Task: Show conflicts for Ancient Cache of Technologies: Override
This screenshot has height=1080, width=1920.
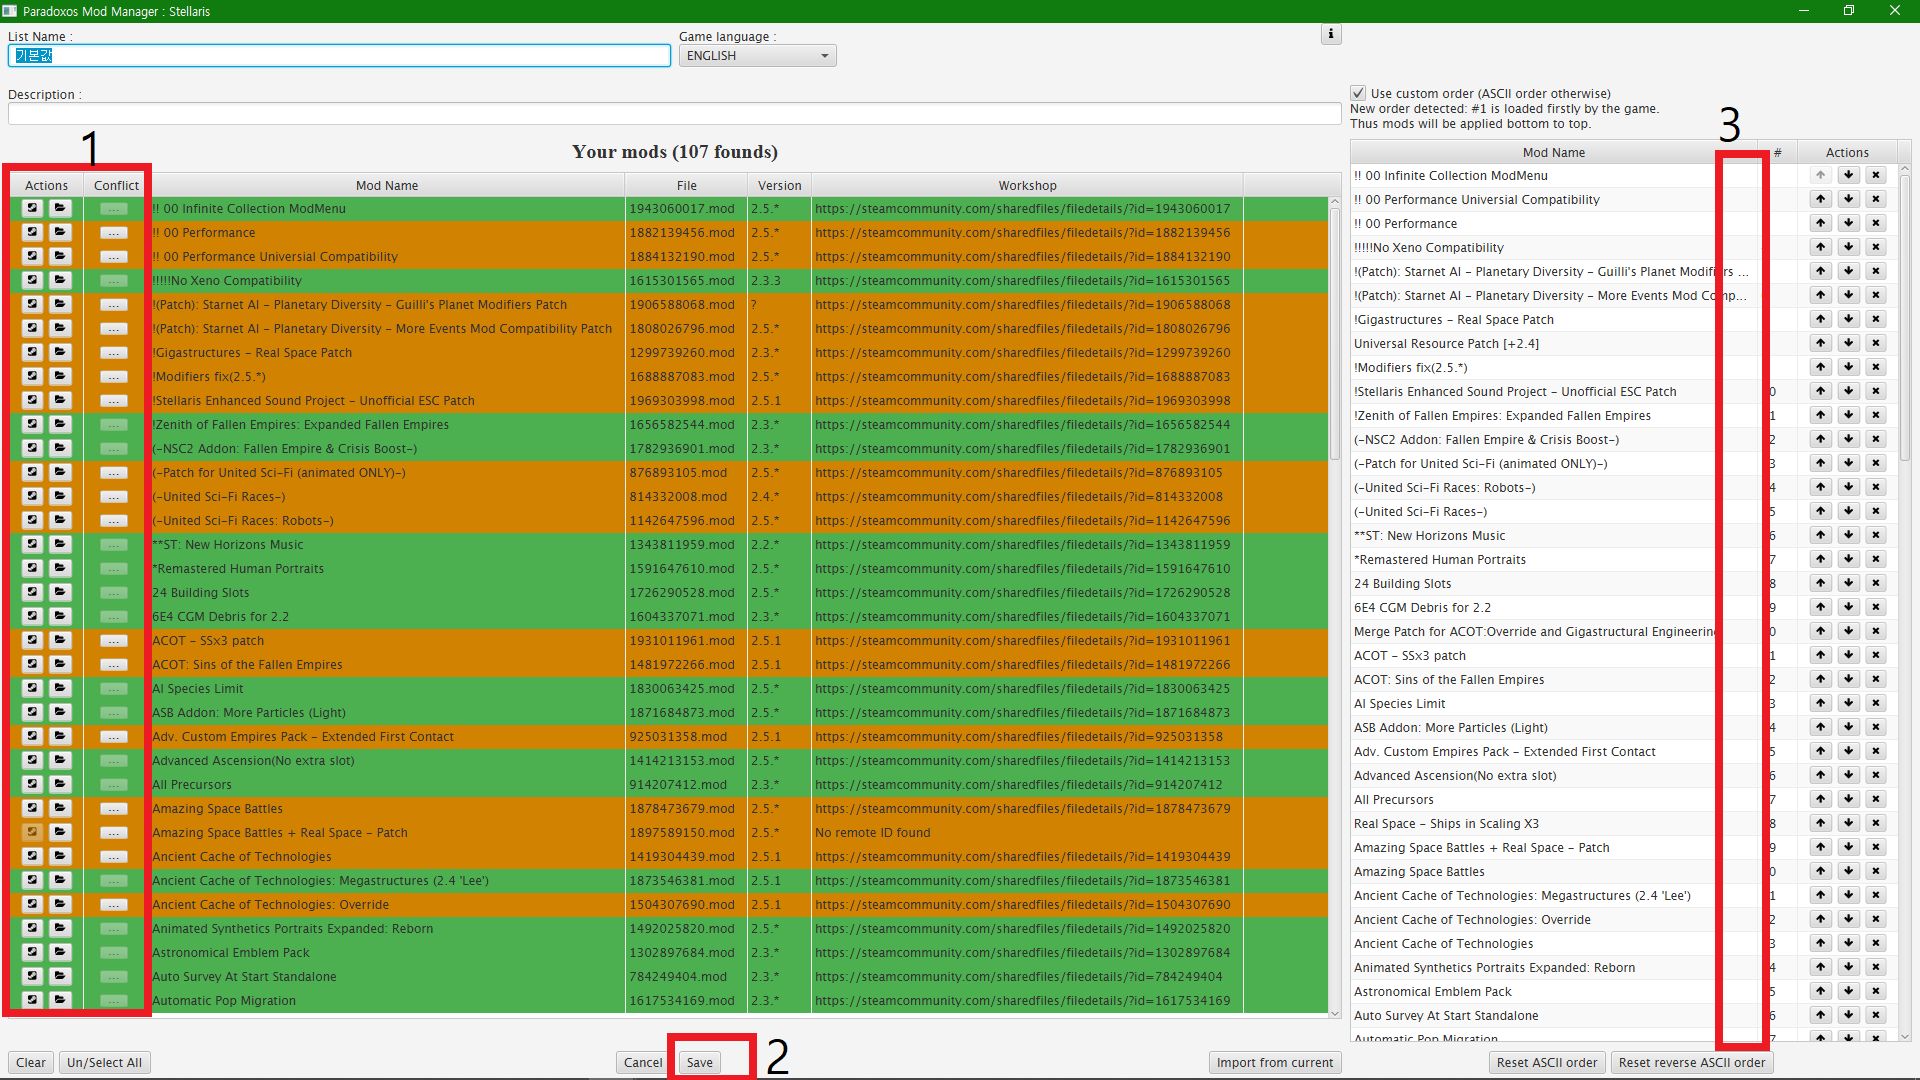Action: 113,905
